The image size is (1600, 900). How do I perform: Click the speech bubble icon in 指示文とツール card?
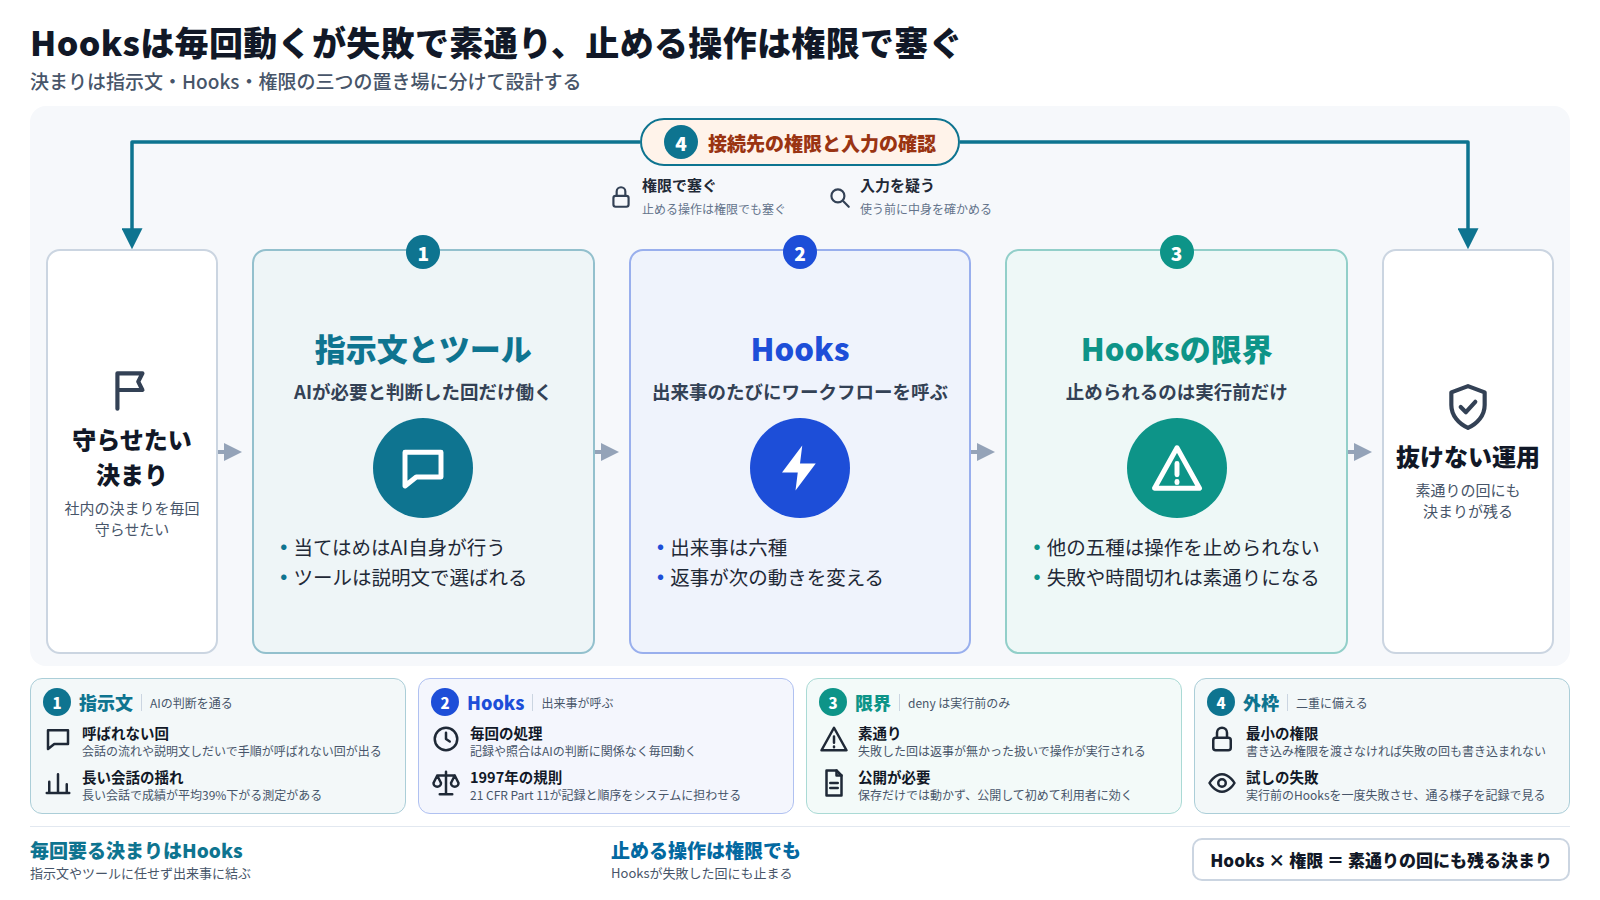423,468
